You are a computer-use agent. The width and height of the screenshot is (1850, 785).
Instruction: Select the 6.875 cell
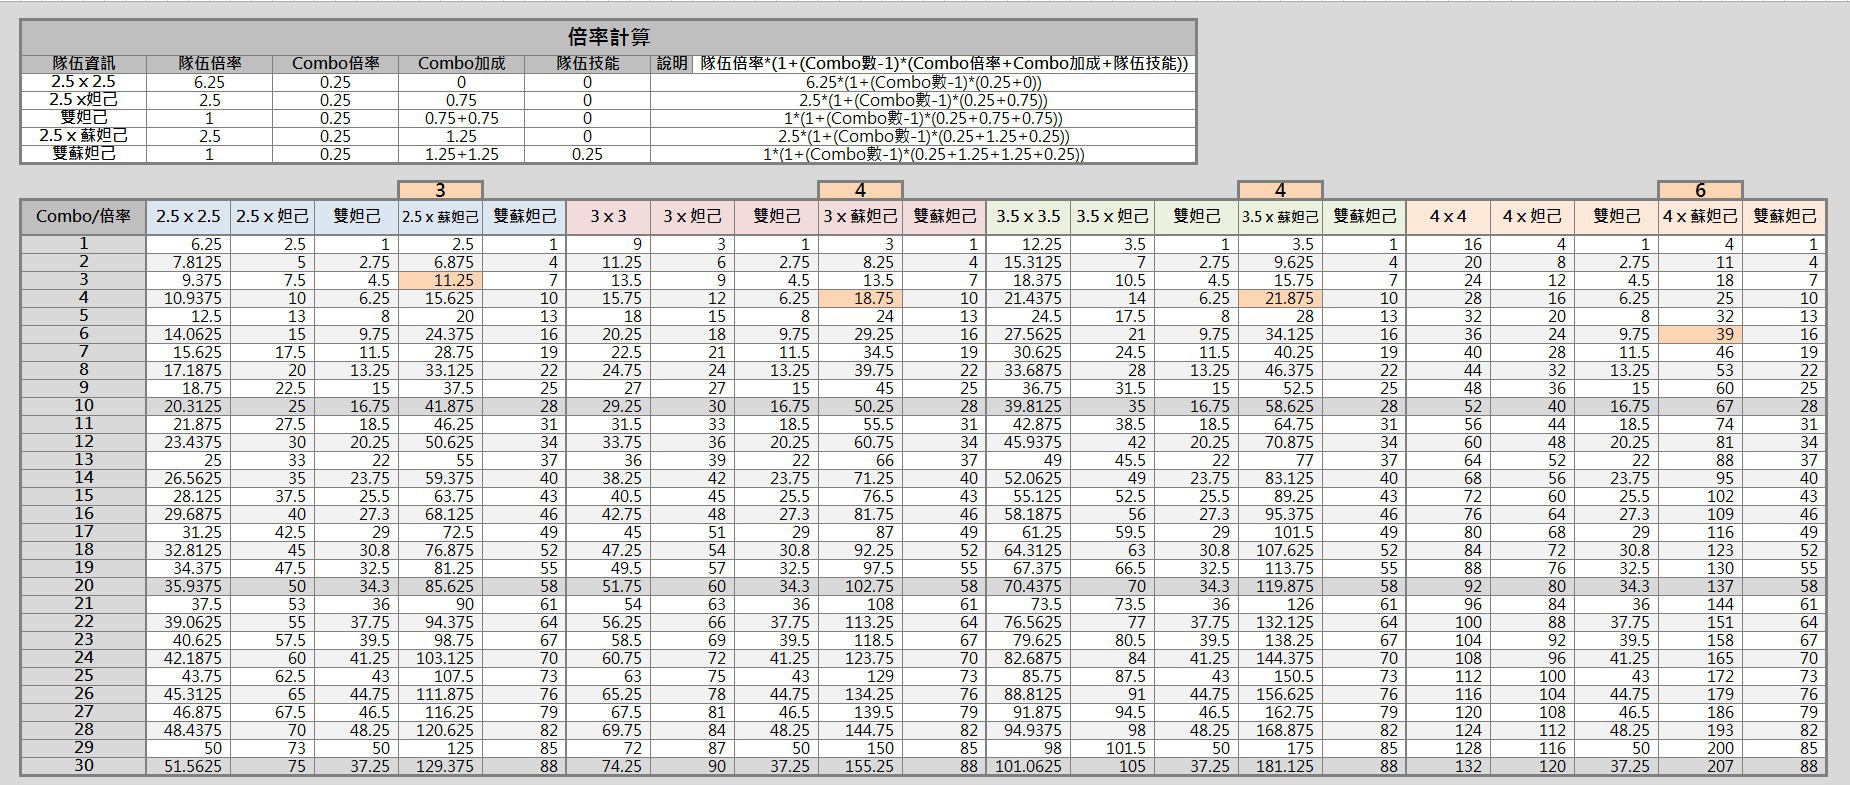(440, 262)
